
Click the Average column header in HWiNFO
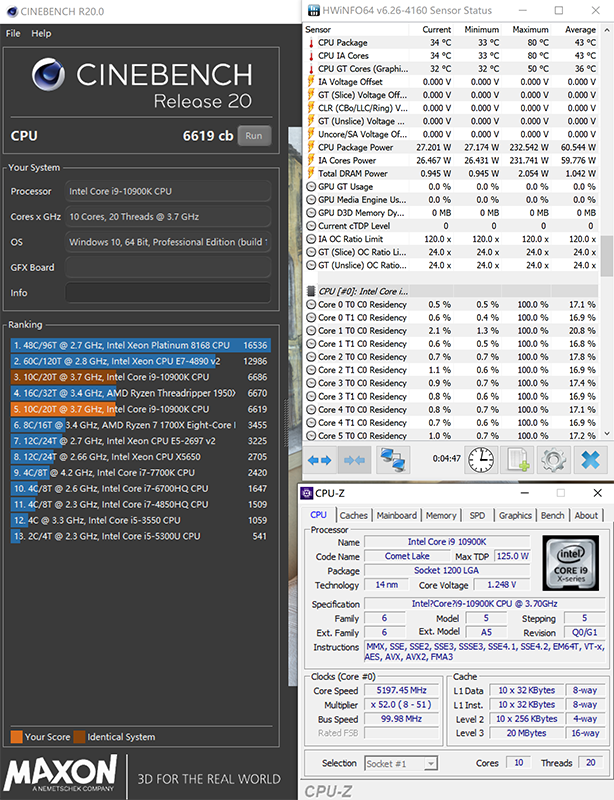click(x=575, y=30)
